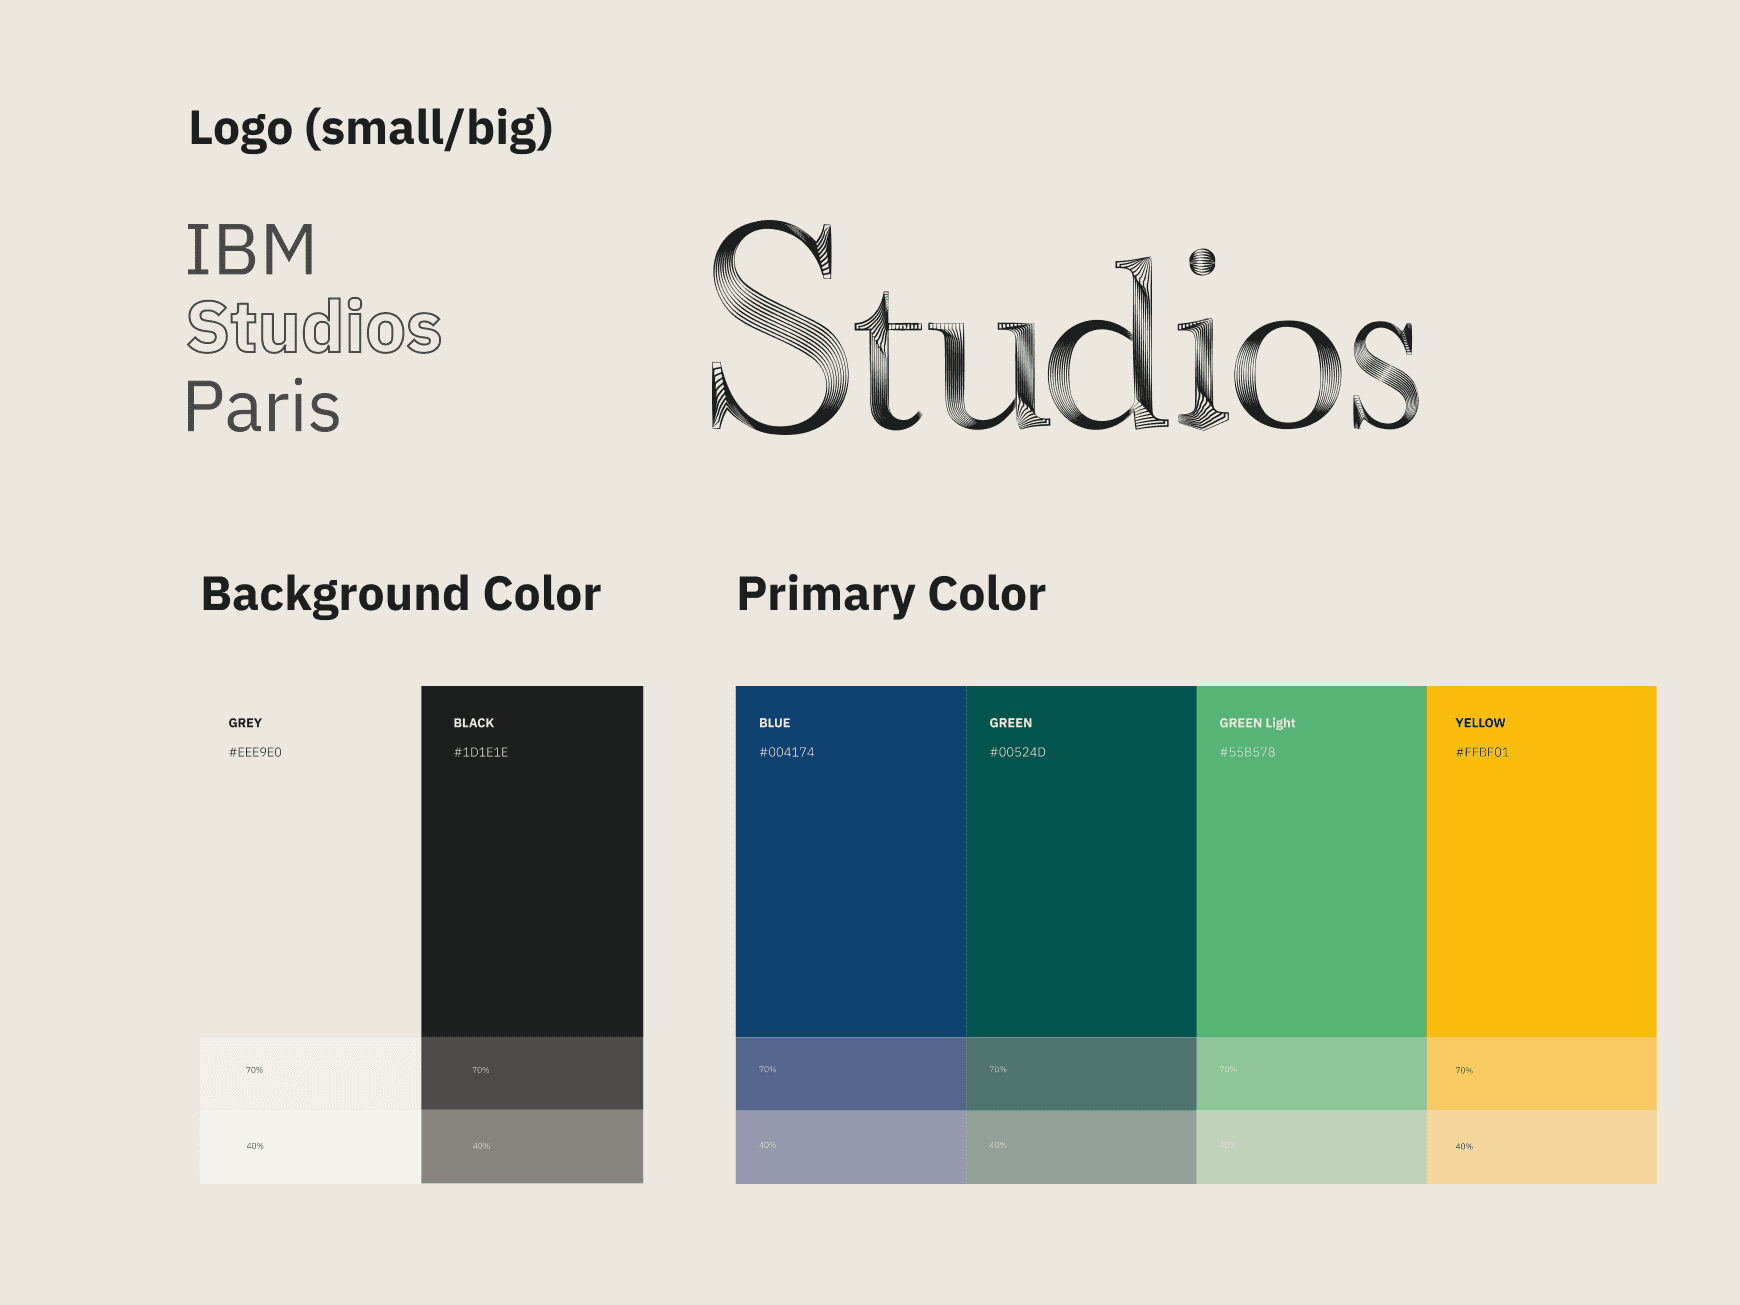Choose the Green Light 40% tint swatch

coord(1311,1147)
